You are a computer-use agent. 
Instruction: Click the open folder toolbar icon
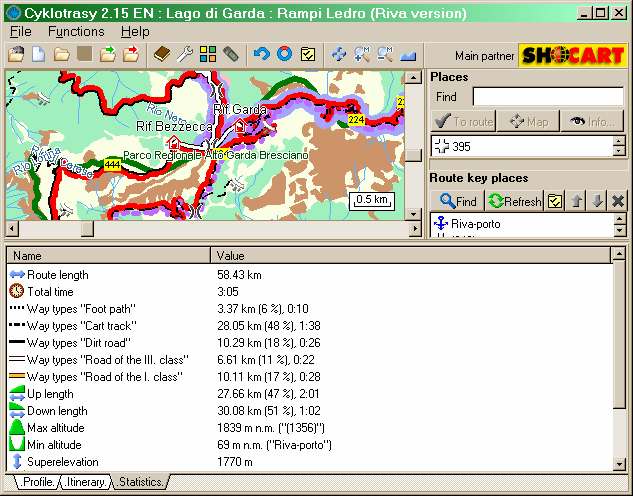62,54
